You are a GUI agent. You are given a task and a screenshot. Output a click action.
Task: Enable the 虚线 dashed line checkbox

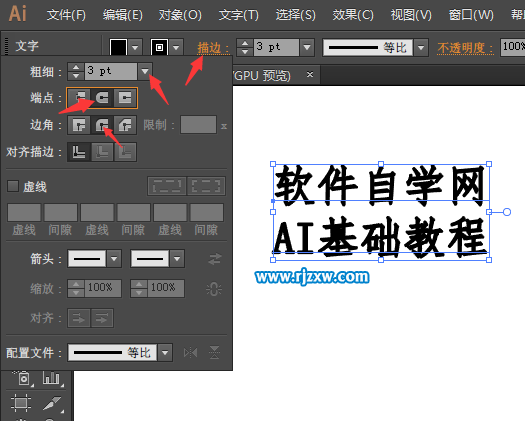pos(13,186)
